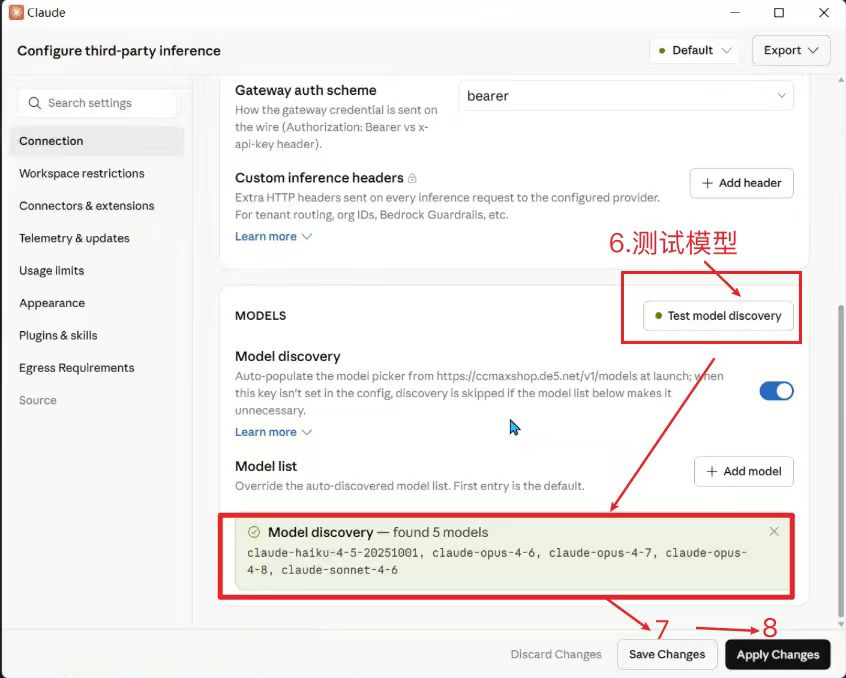Click the scrollbar down arrow
The width and height of the screenshot is (846, 678).
841,624
